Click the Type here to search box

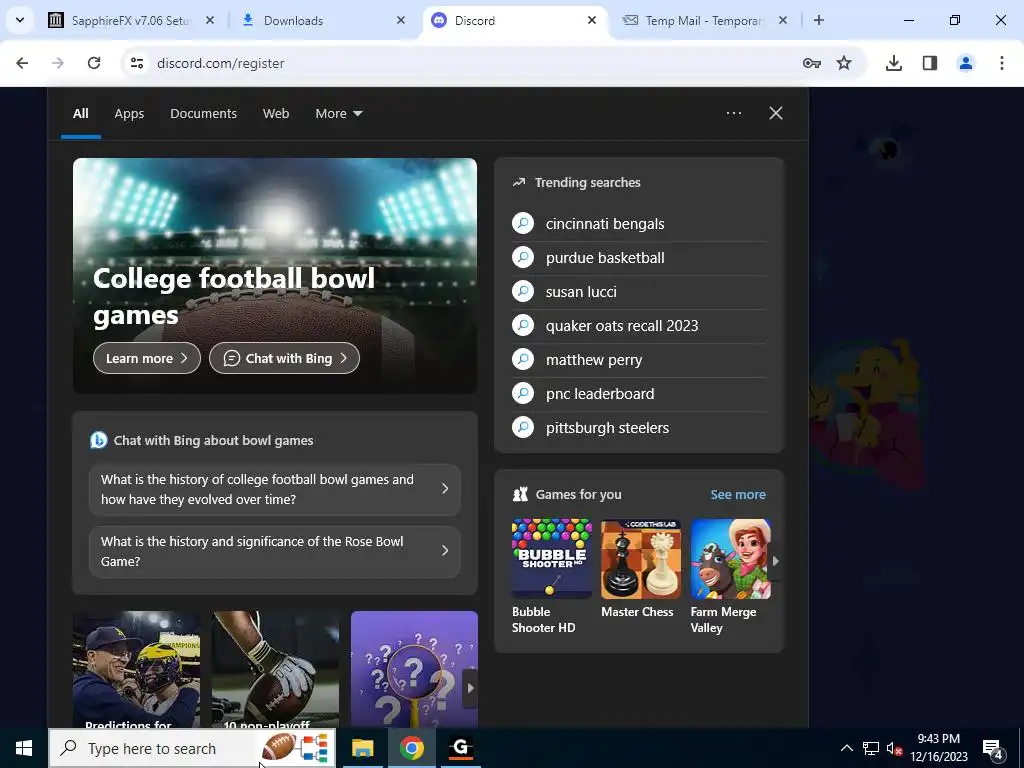coord(192,748)
